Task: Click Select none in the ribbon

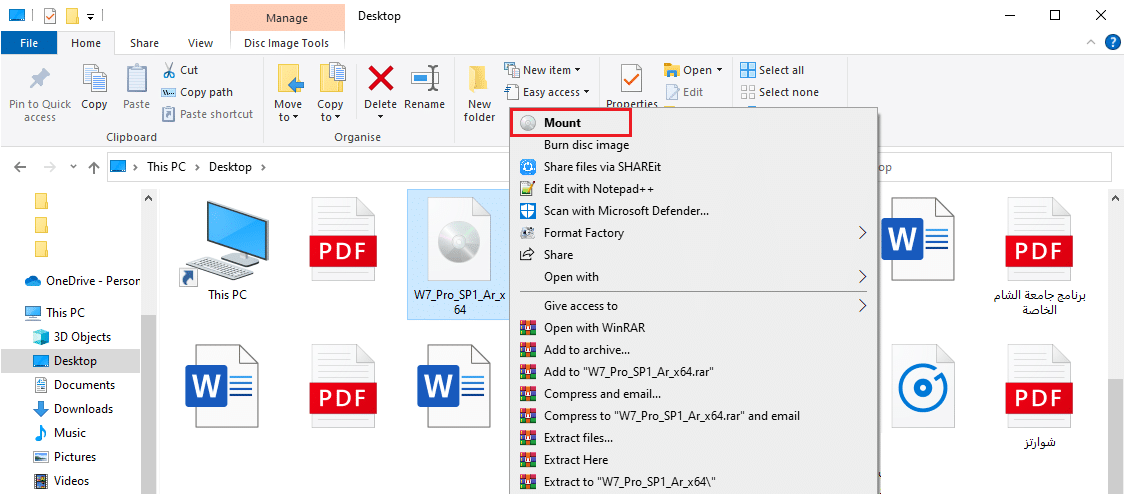Action: click(779, 92)
